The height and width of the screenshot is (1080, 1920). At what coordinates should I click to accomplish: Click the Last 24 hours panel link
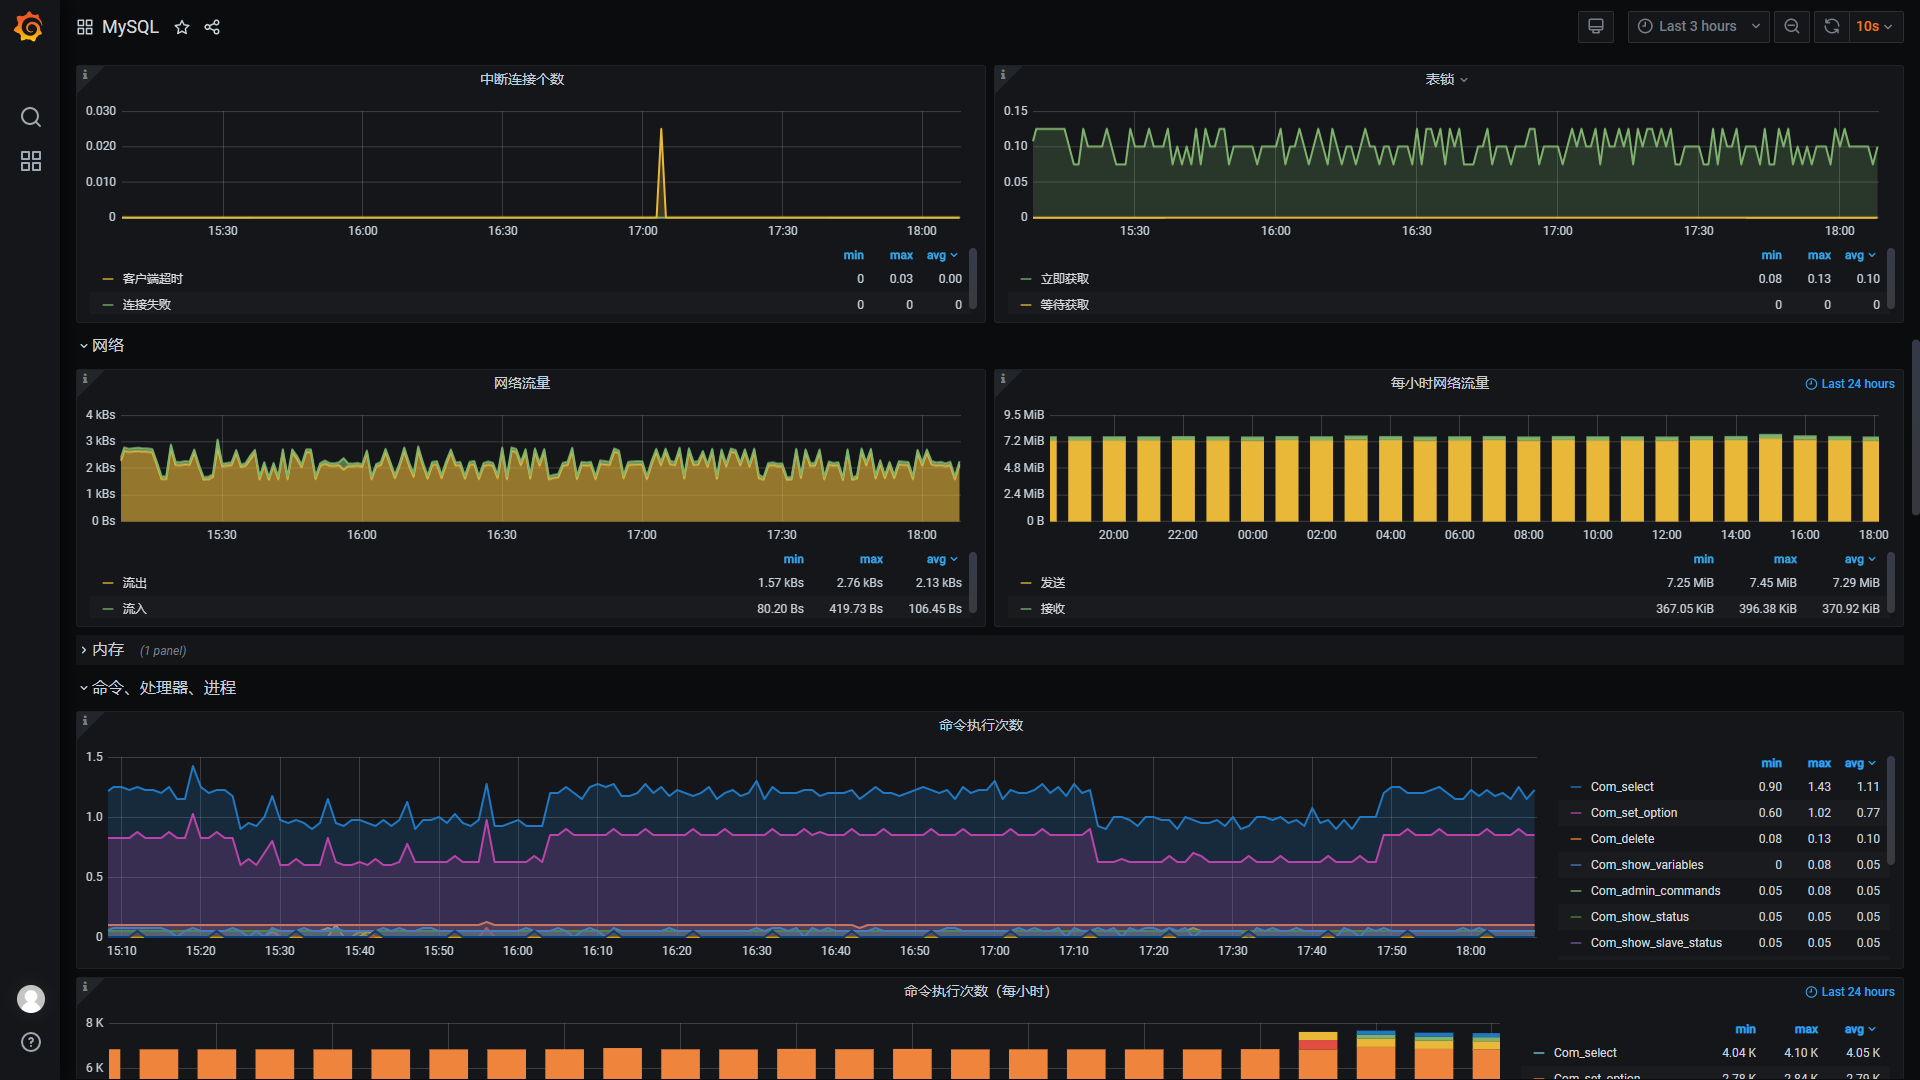[x=1849, y=384]
